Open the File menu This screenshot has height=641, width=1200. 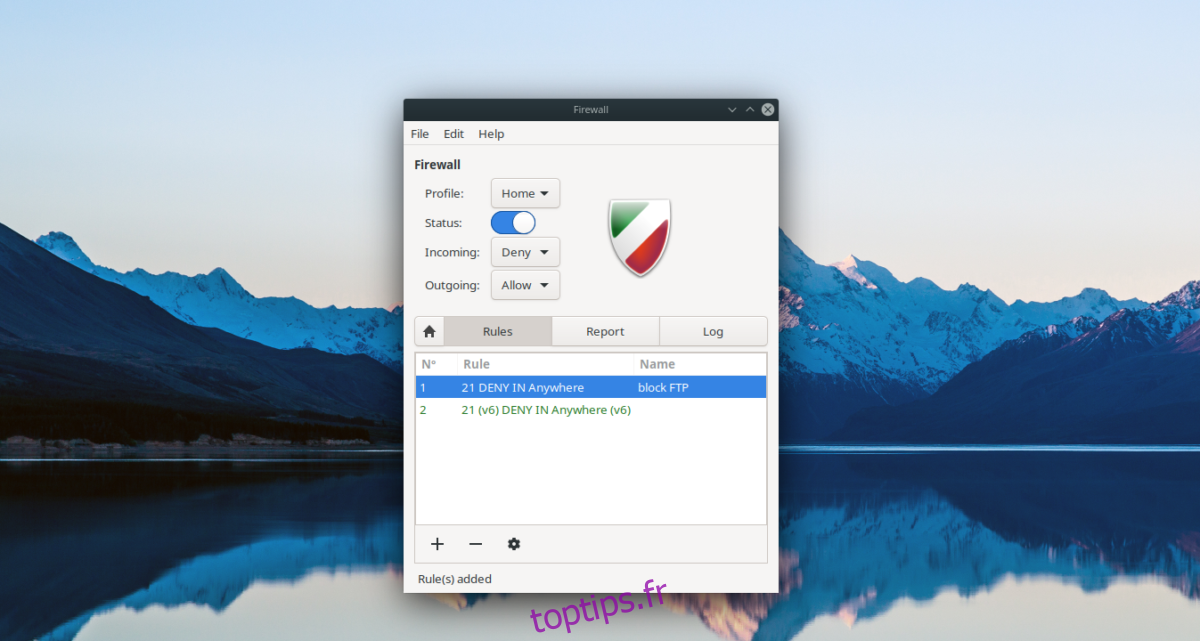420,134
